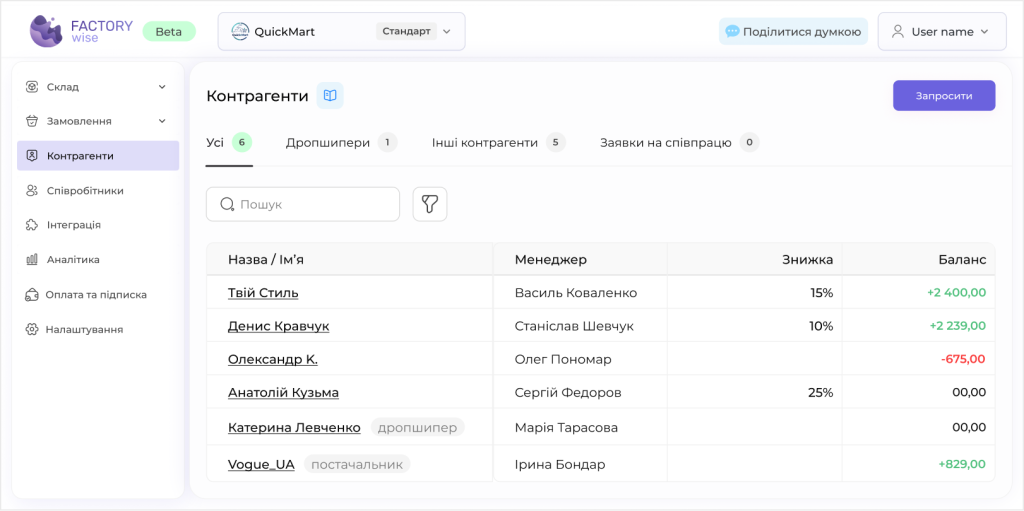Expand the Склад sidebar chevron
Image resolution: width=1024 pixels, height=511 pixels.
(162, 87)
